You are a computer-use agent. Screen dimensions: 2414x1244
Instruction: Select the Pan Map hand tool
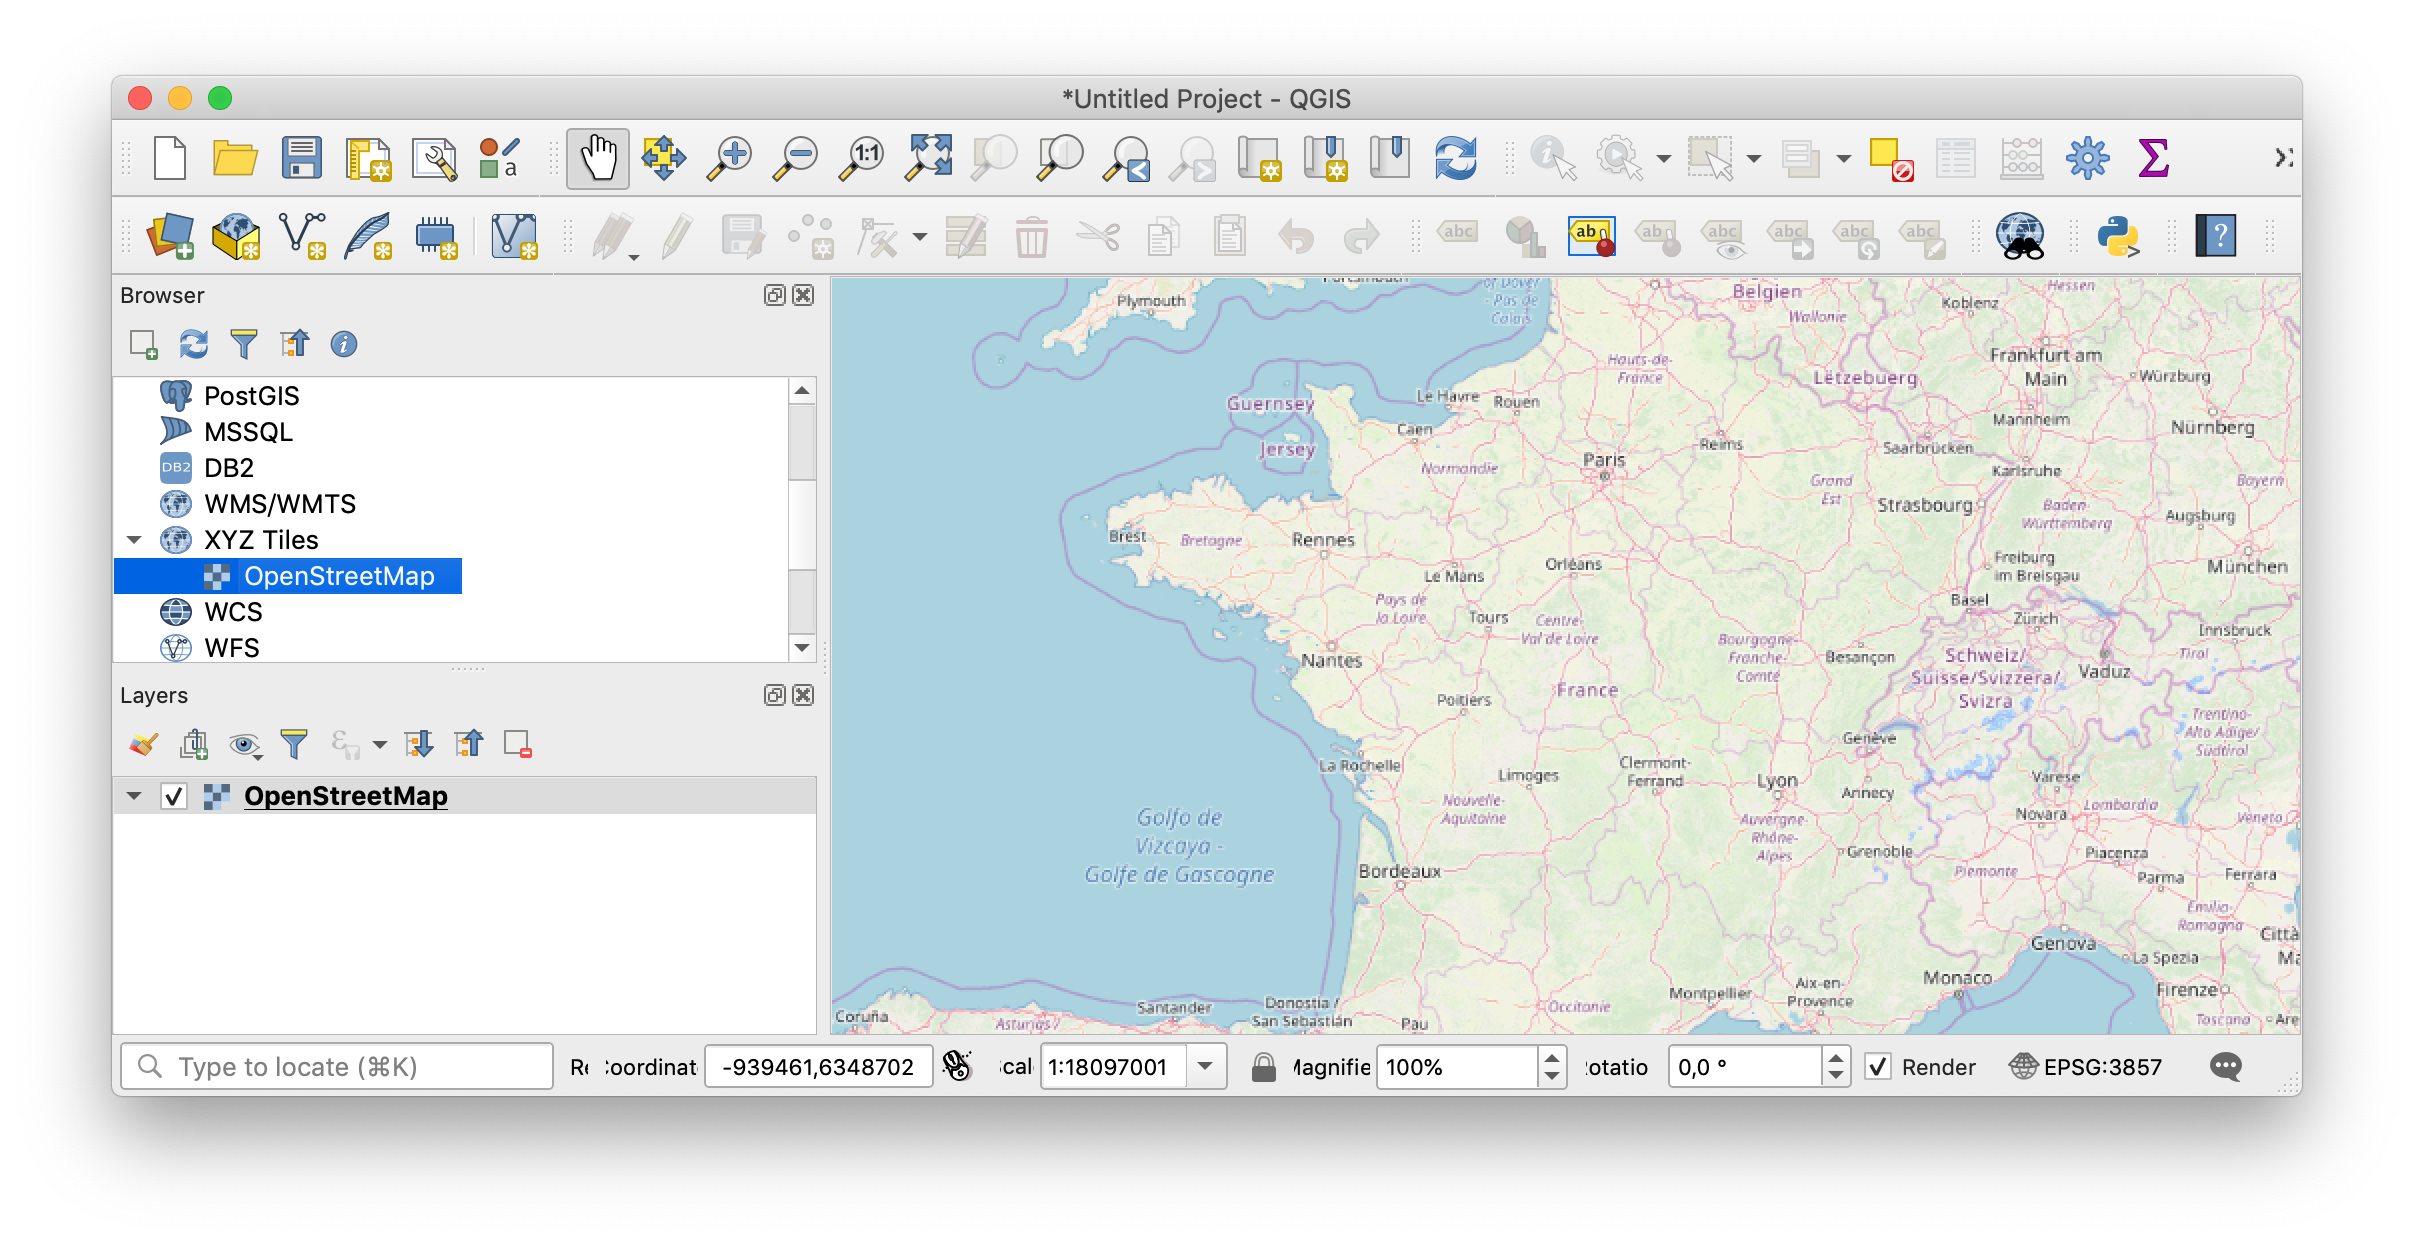tap(598, 158)
